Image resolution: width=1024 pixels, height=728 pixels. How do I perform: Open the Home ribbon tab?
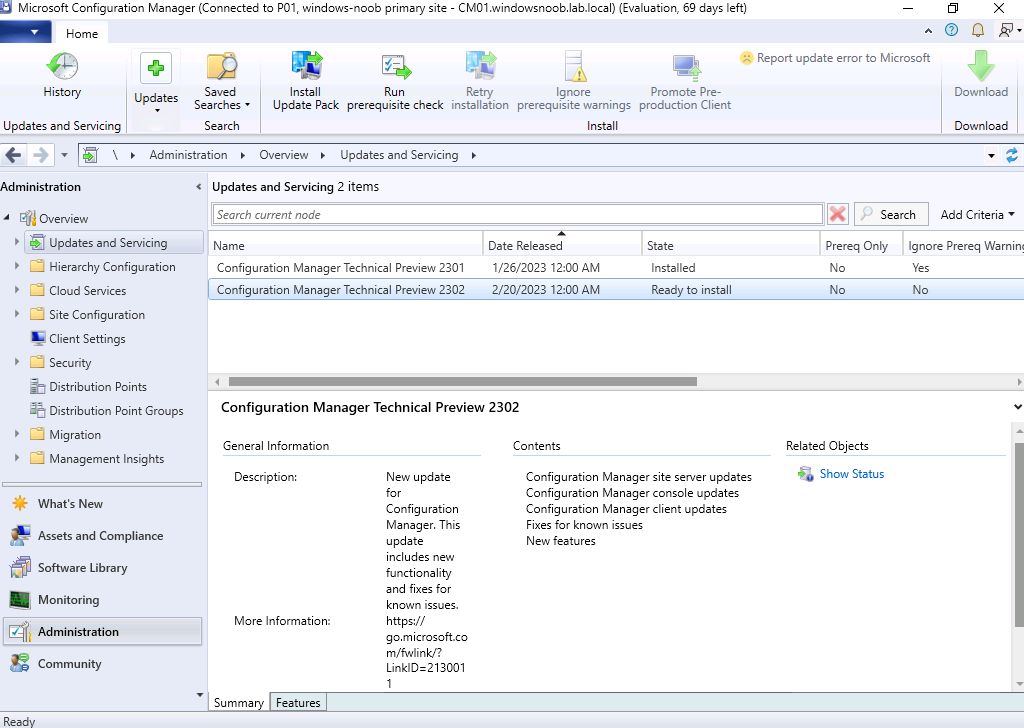coord(82,33)
